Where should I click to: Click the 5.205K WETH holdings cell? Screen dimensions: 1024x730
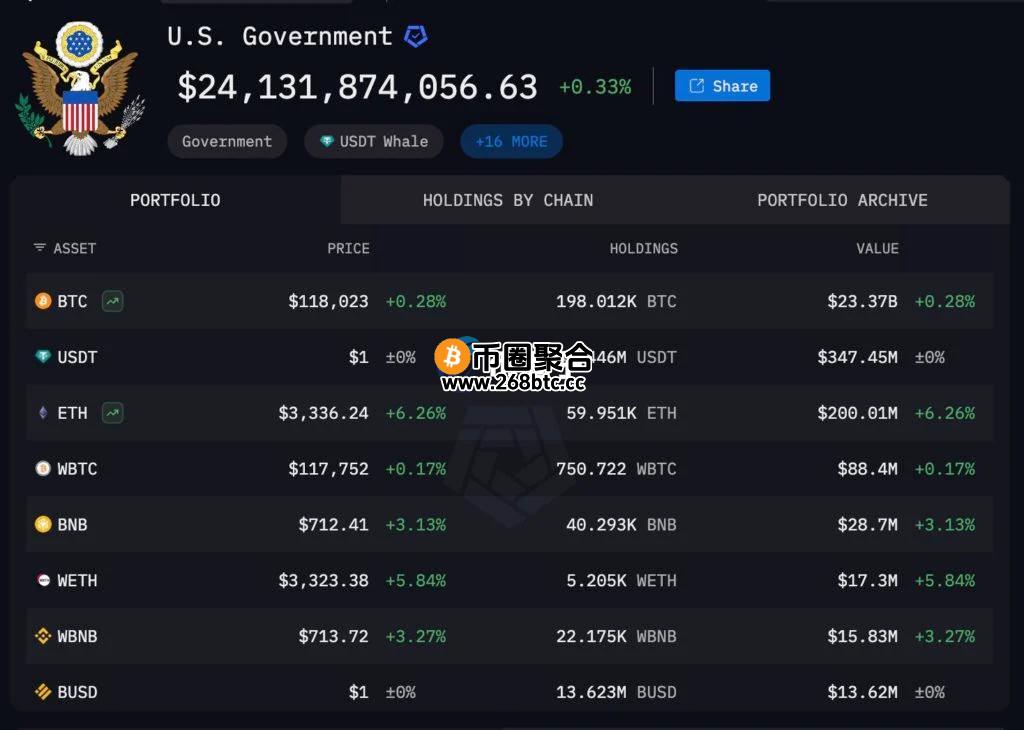pos(621,580)
